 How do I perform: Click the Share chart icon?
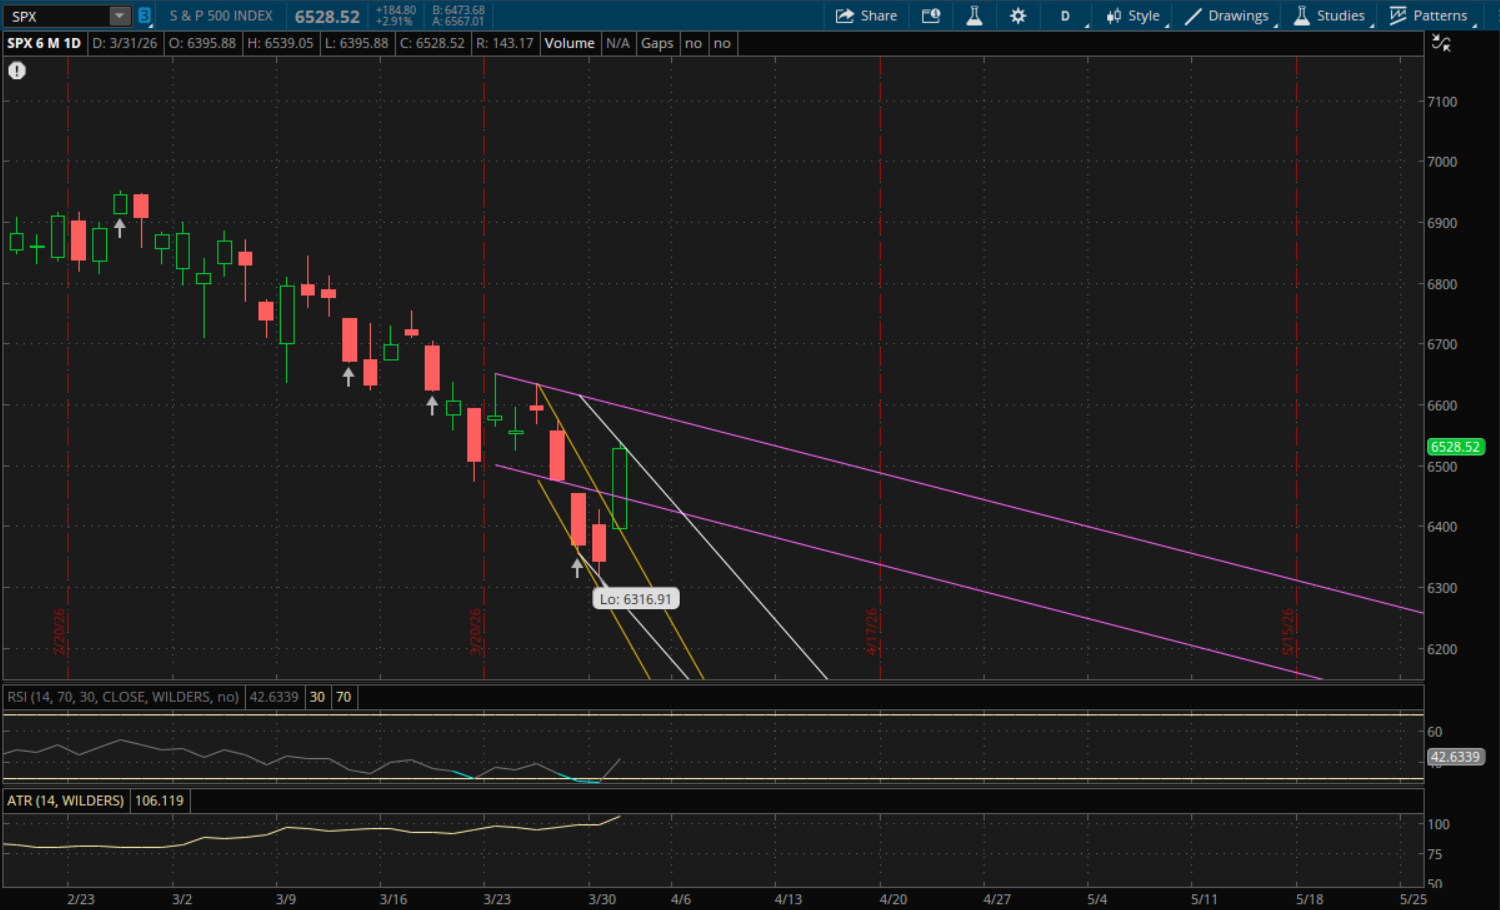[866, 16]
